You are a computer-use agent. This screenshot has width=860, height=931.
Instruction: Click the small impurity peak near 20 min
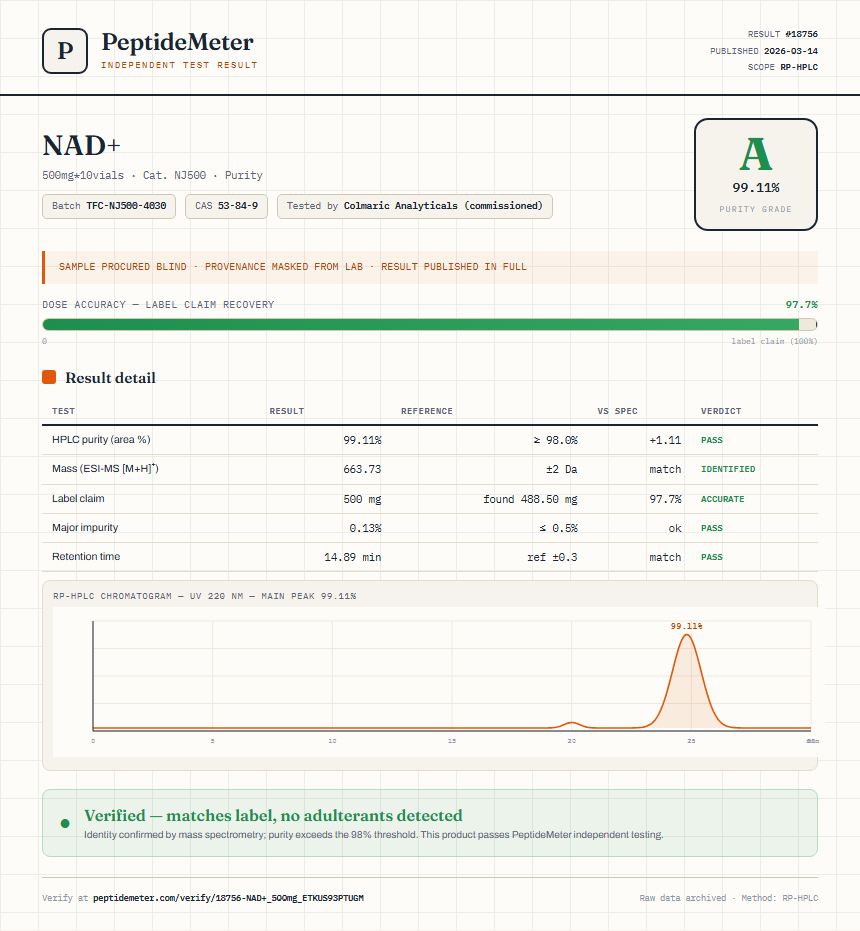(571, 724)
